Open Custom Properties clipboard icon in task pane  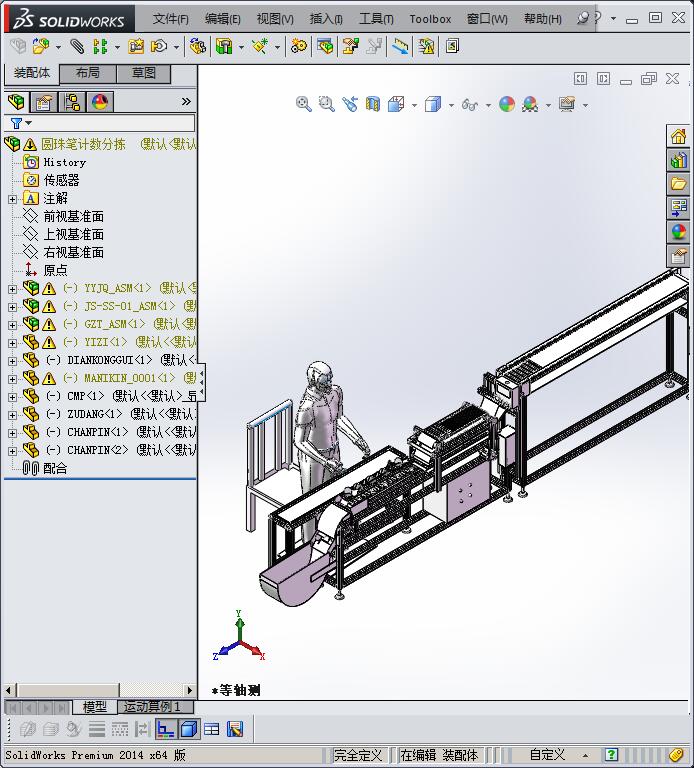tap(678, 256)
